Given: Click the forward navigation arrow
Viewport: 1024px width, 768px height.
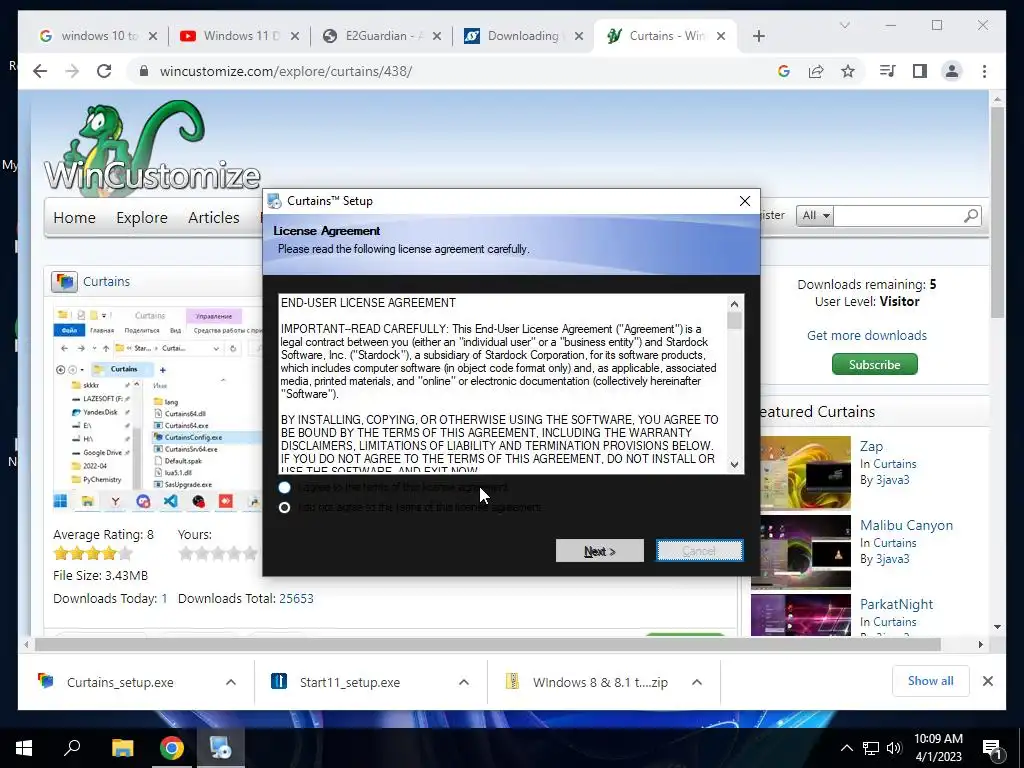Looking at the screenshot, I should [x=72, y=71].
